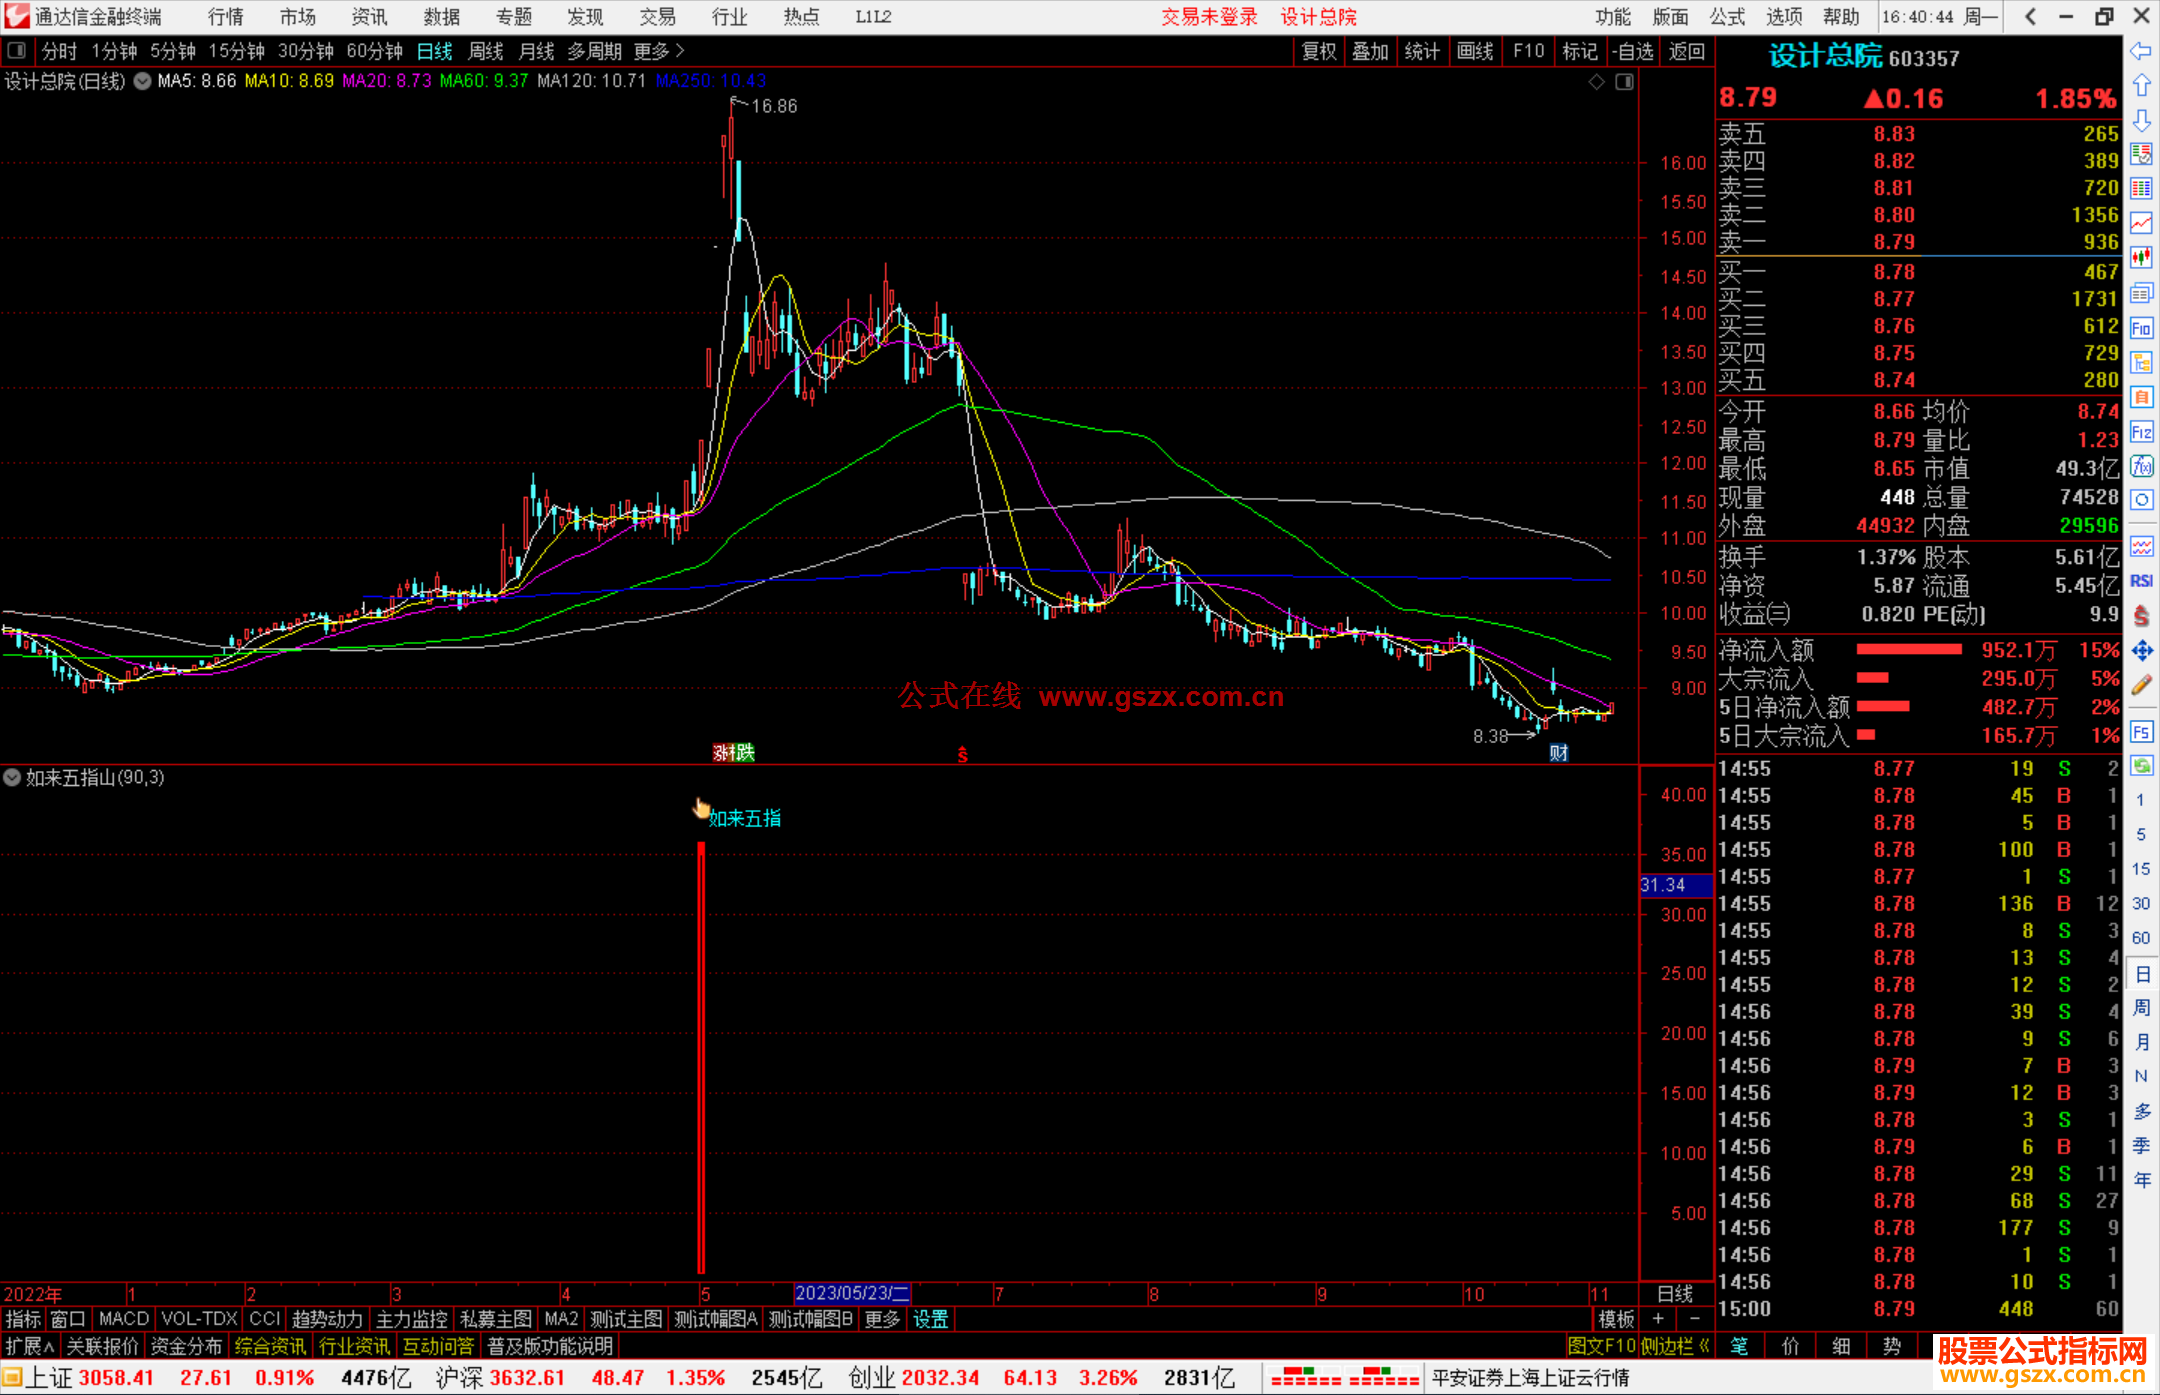Open the F10 company info sidebar icon

point(2141,328)
